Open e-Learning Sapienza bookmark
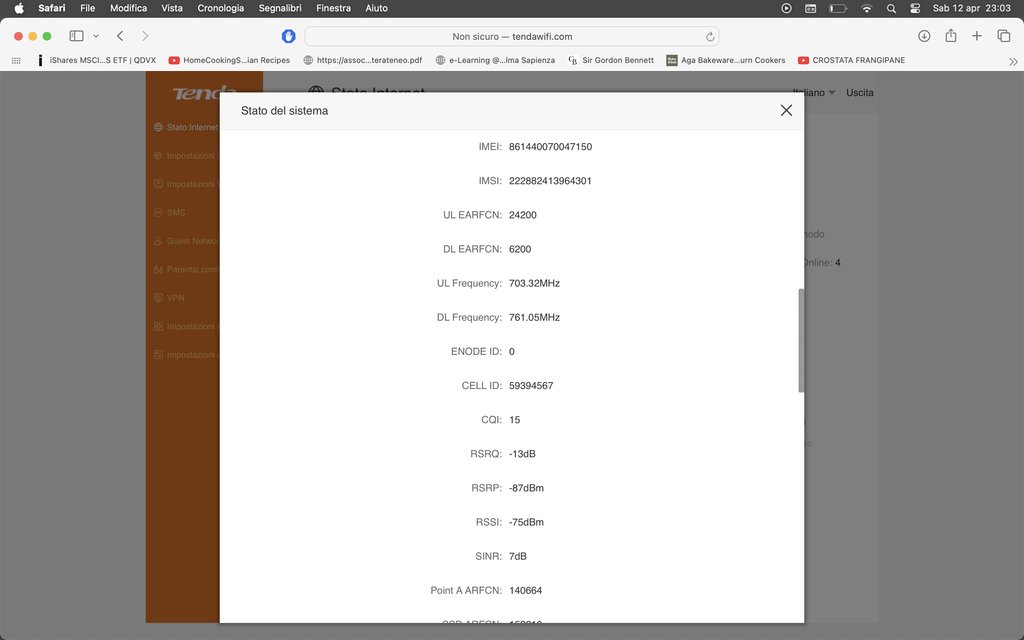This screenshot has width=1024, height=640. (x=495, y=60)
